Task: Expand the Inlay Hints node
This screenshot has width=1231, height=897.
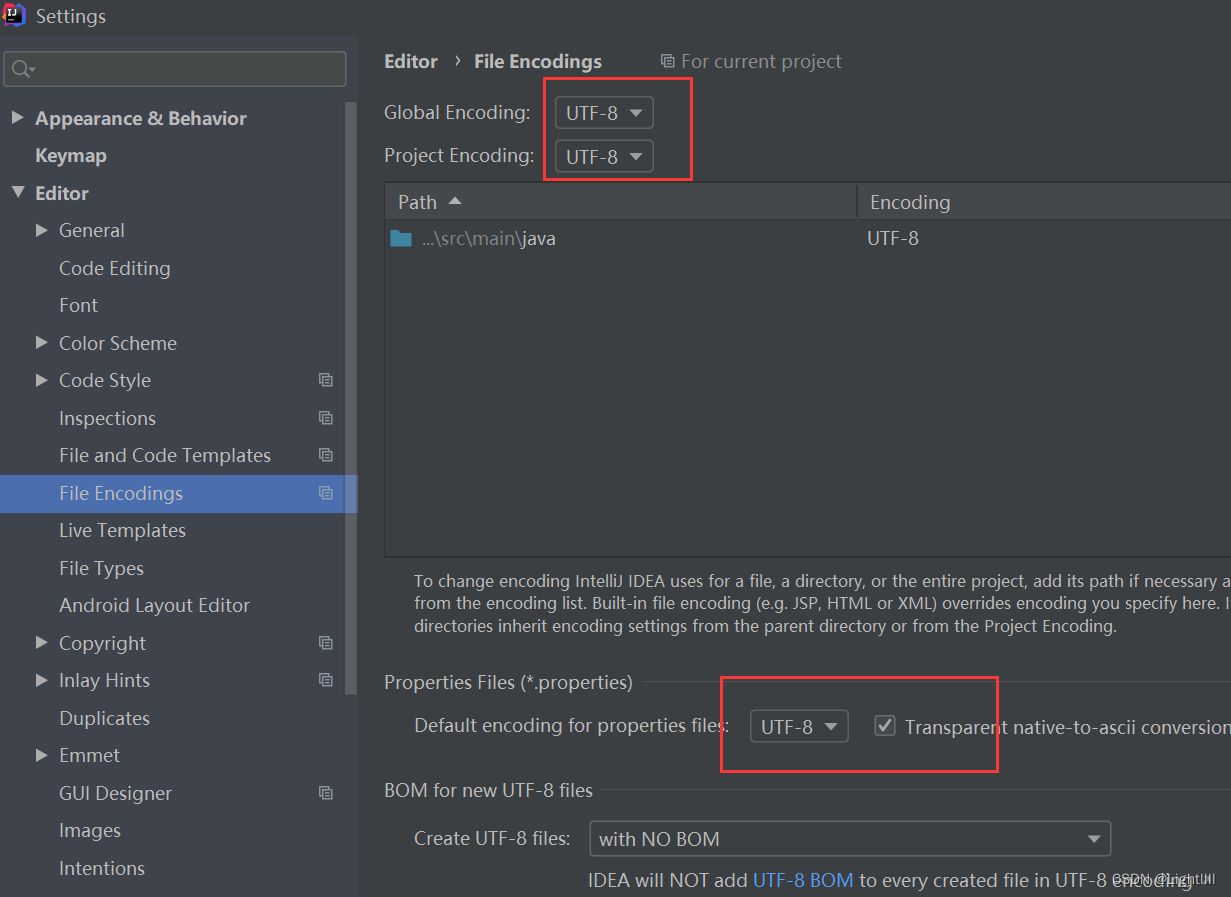Action: (41, 680)
